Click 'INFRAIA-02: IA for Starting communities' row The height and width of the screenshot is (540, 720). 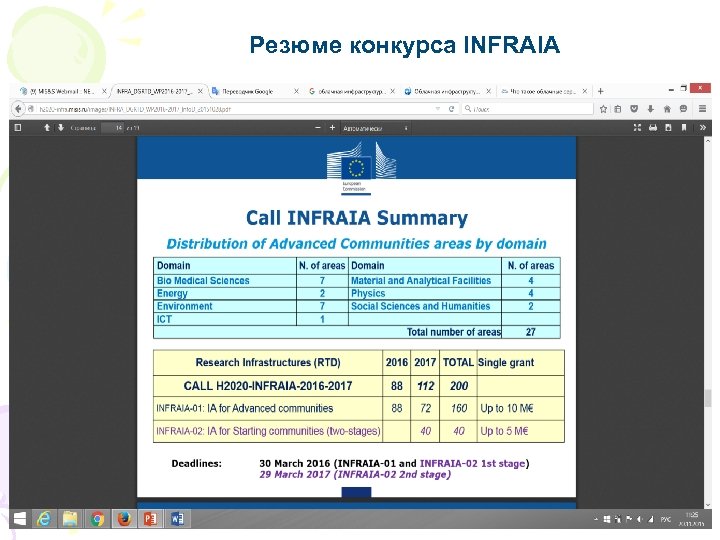pos(268,431)
